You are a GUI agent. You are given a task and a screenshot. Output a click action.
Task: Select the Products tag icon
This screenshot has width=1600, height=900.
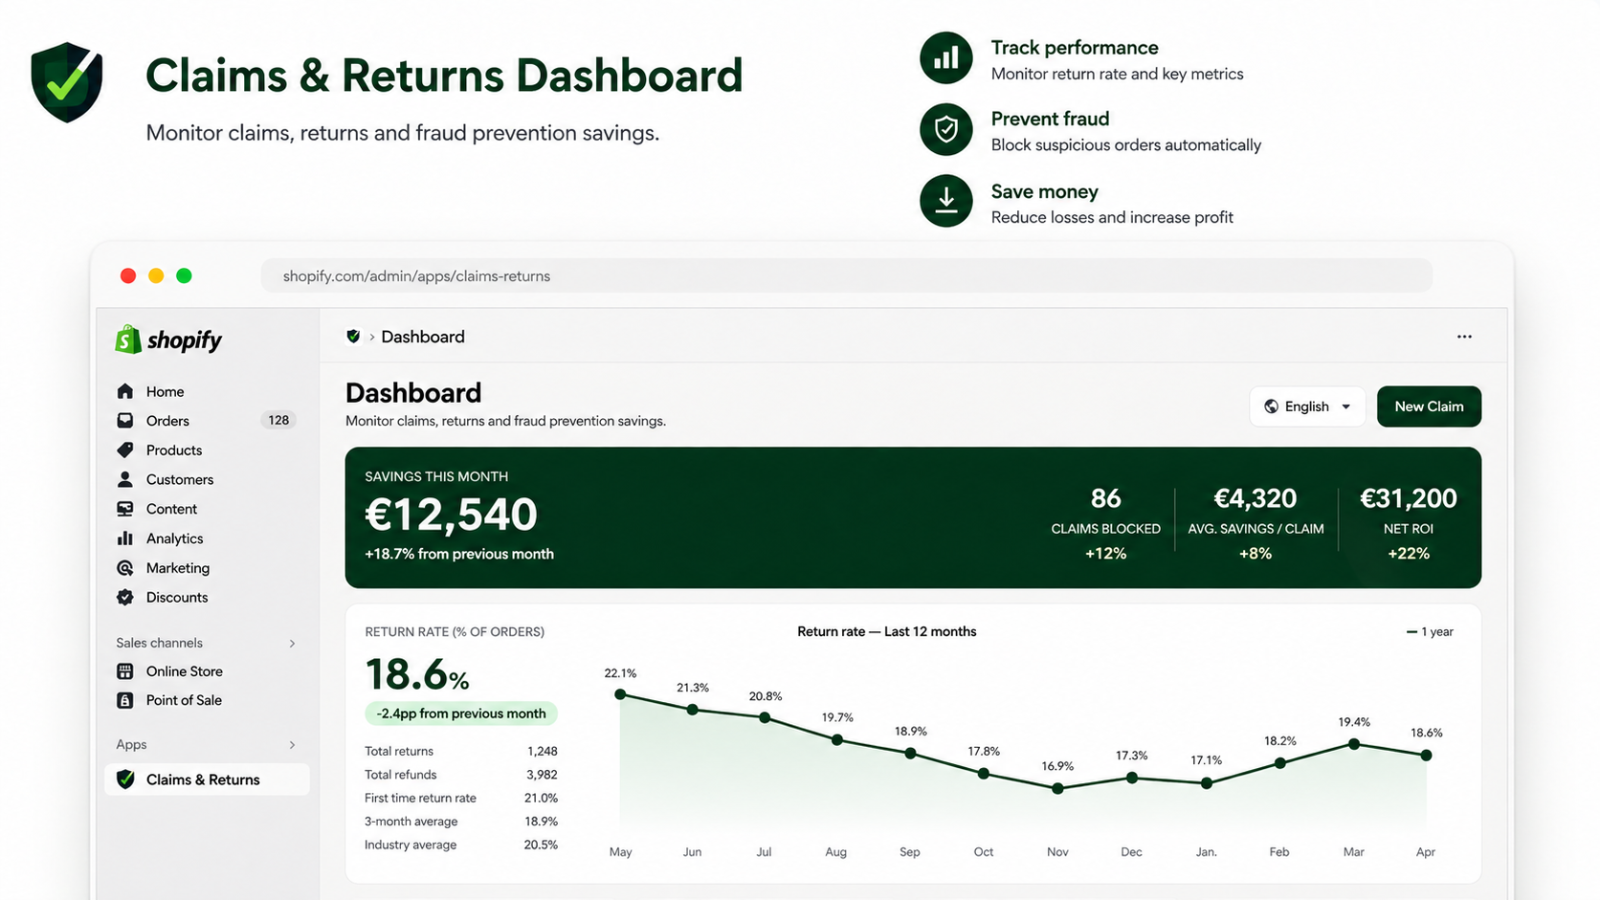pos(125,450)
